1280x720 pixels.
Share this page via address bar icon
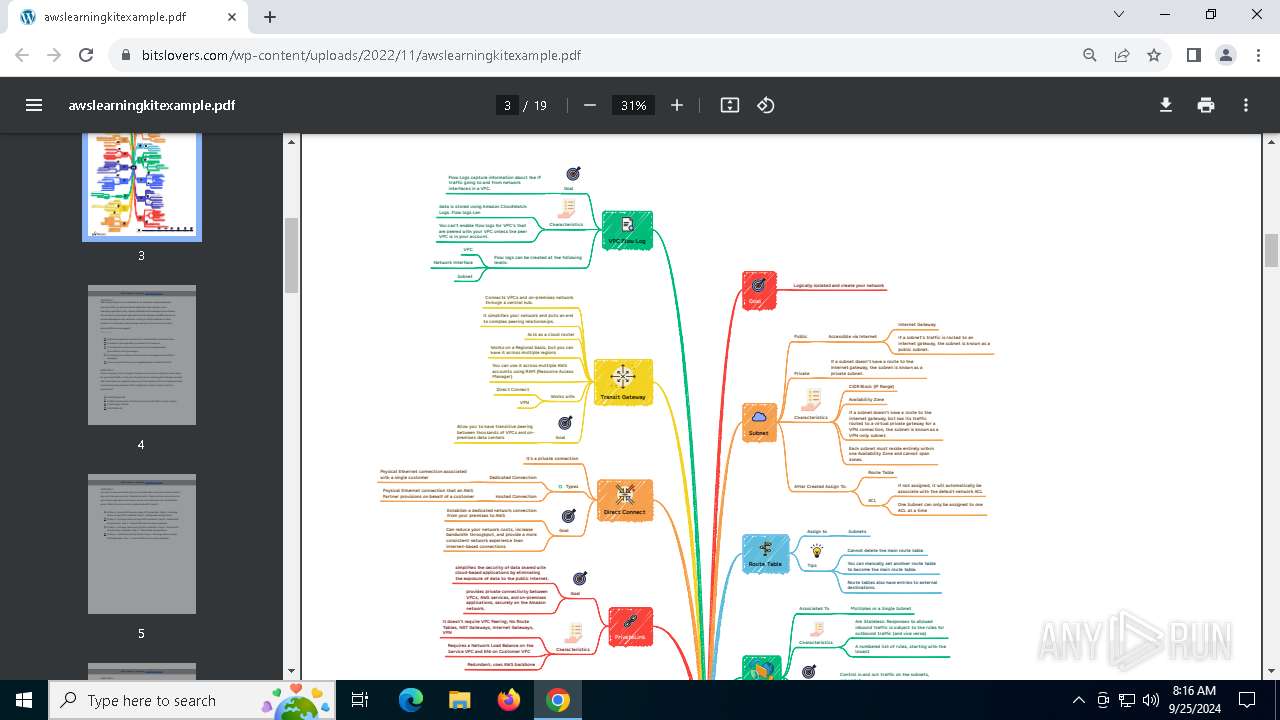coord(1122,55)
